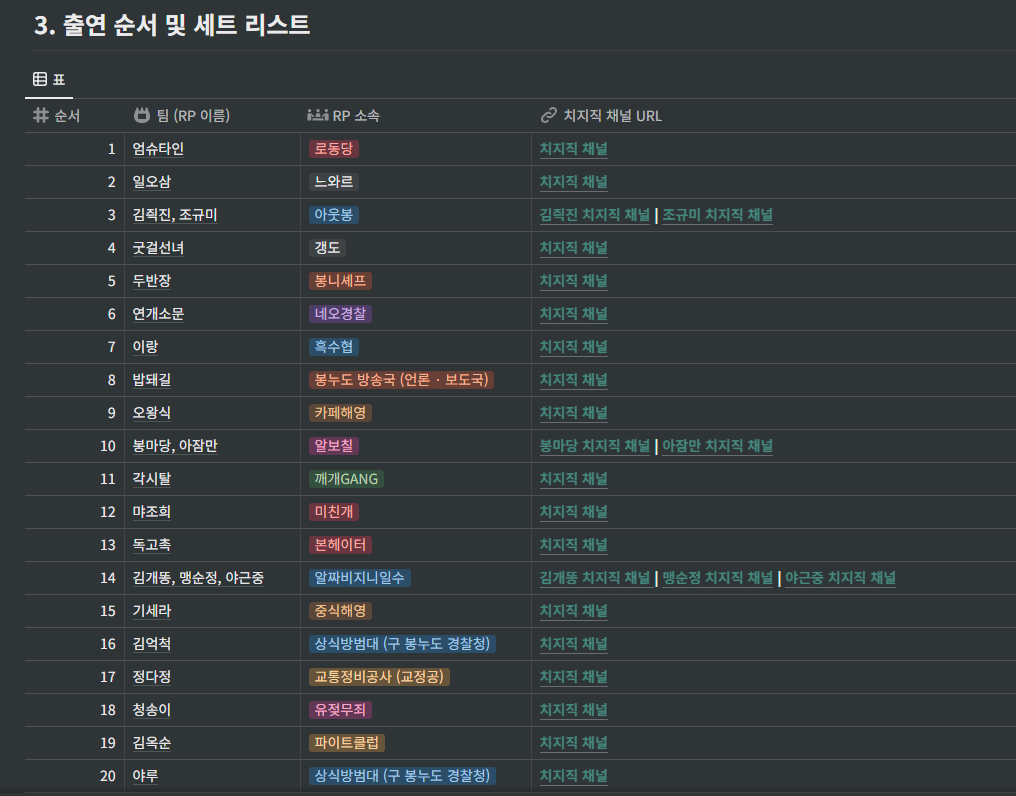Select the 표 table view tab
Screen dimensions: 1016x796
(49, 79)
